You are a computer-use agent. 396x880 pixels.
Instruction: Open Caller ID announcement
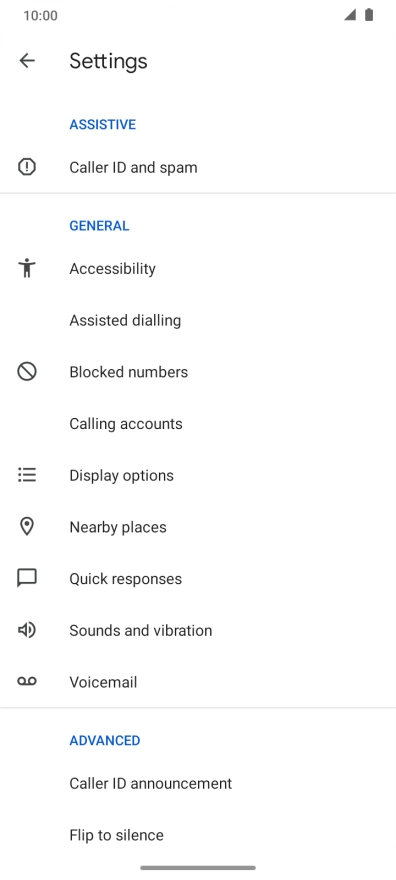pos(198,783)
